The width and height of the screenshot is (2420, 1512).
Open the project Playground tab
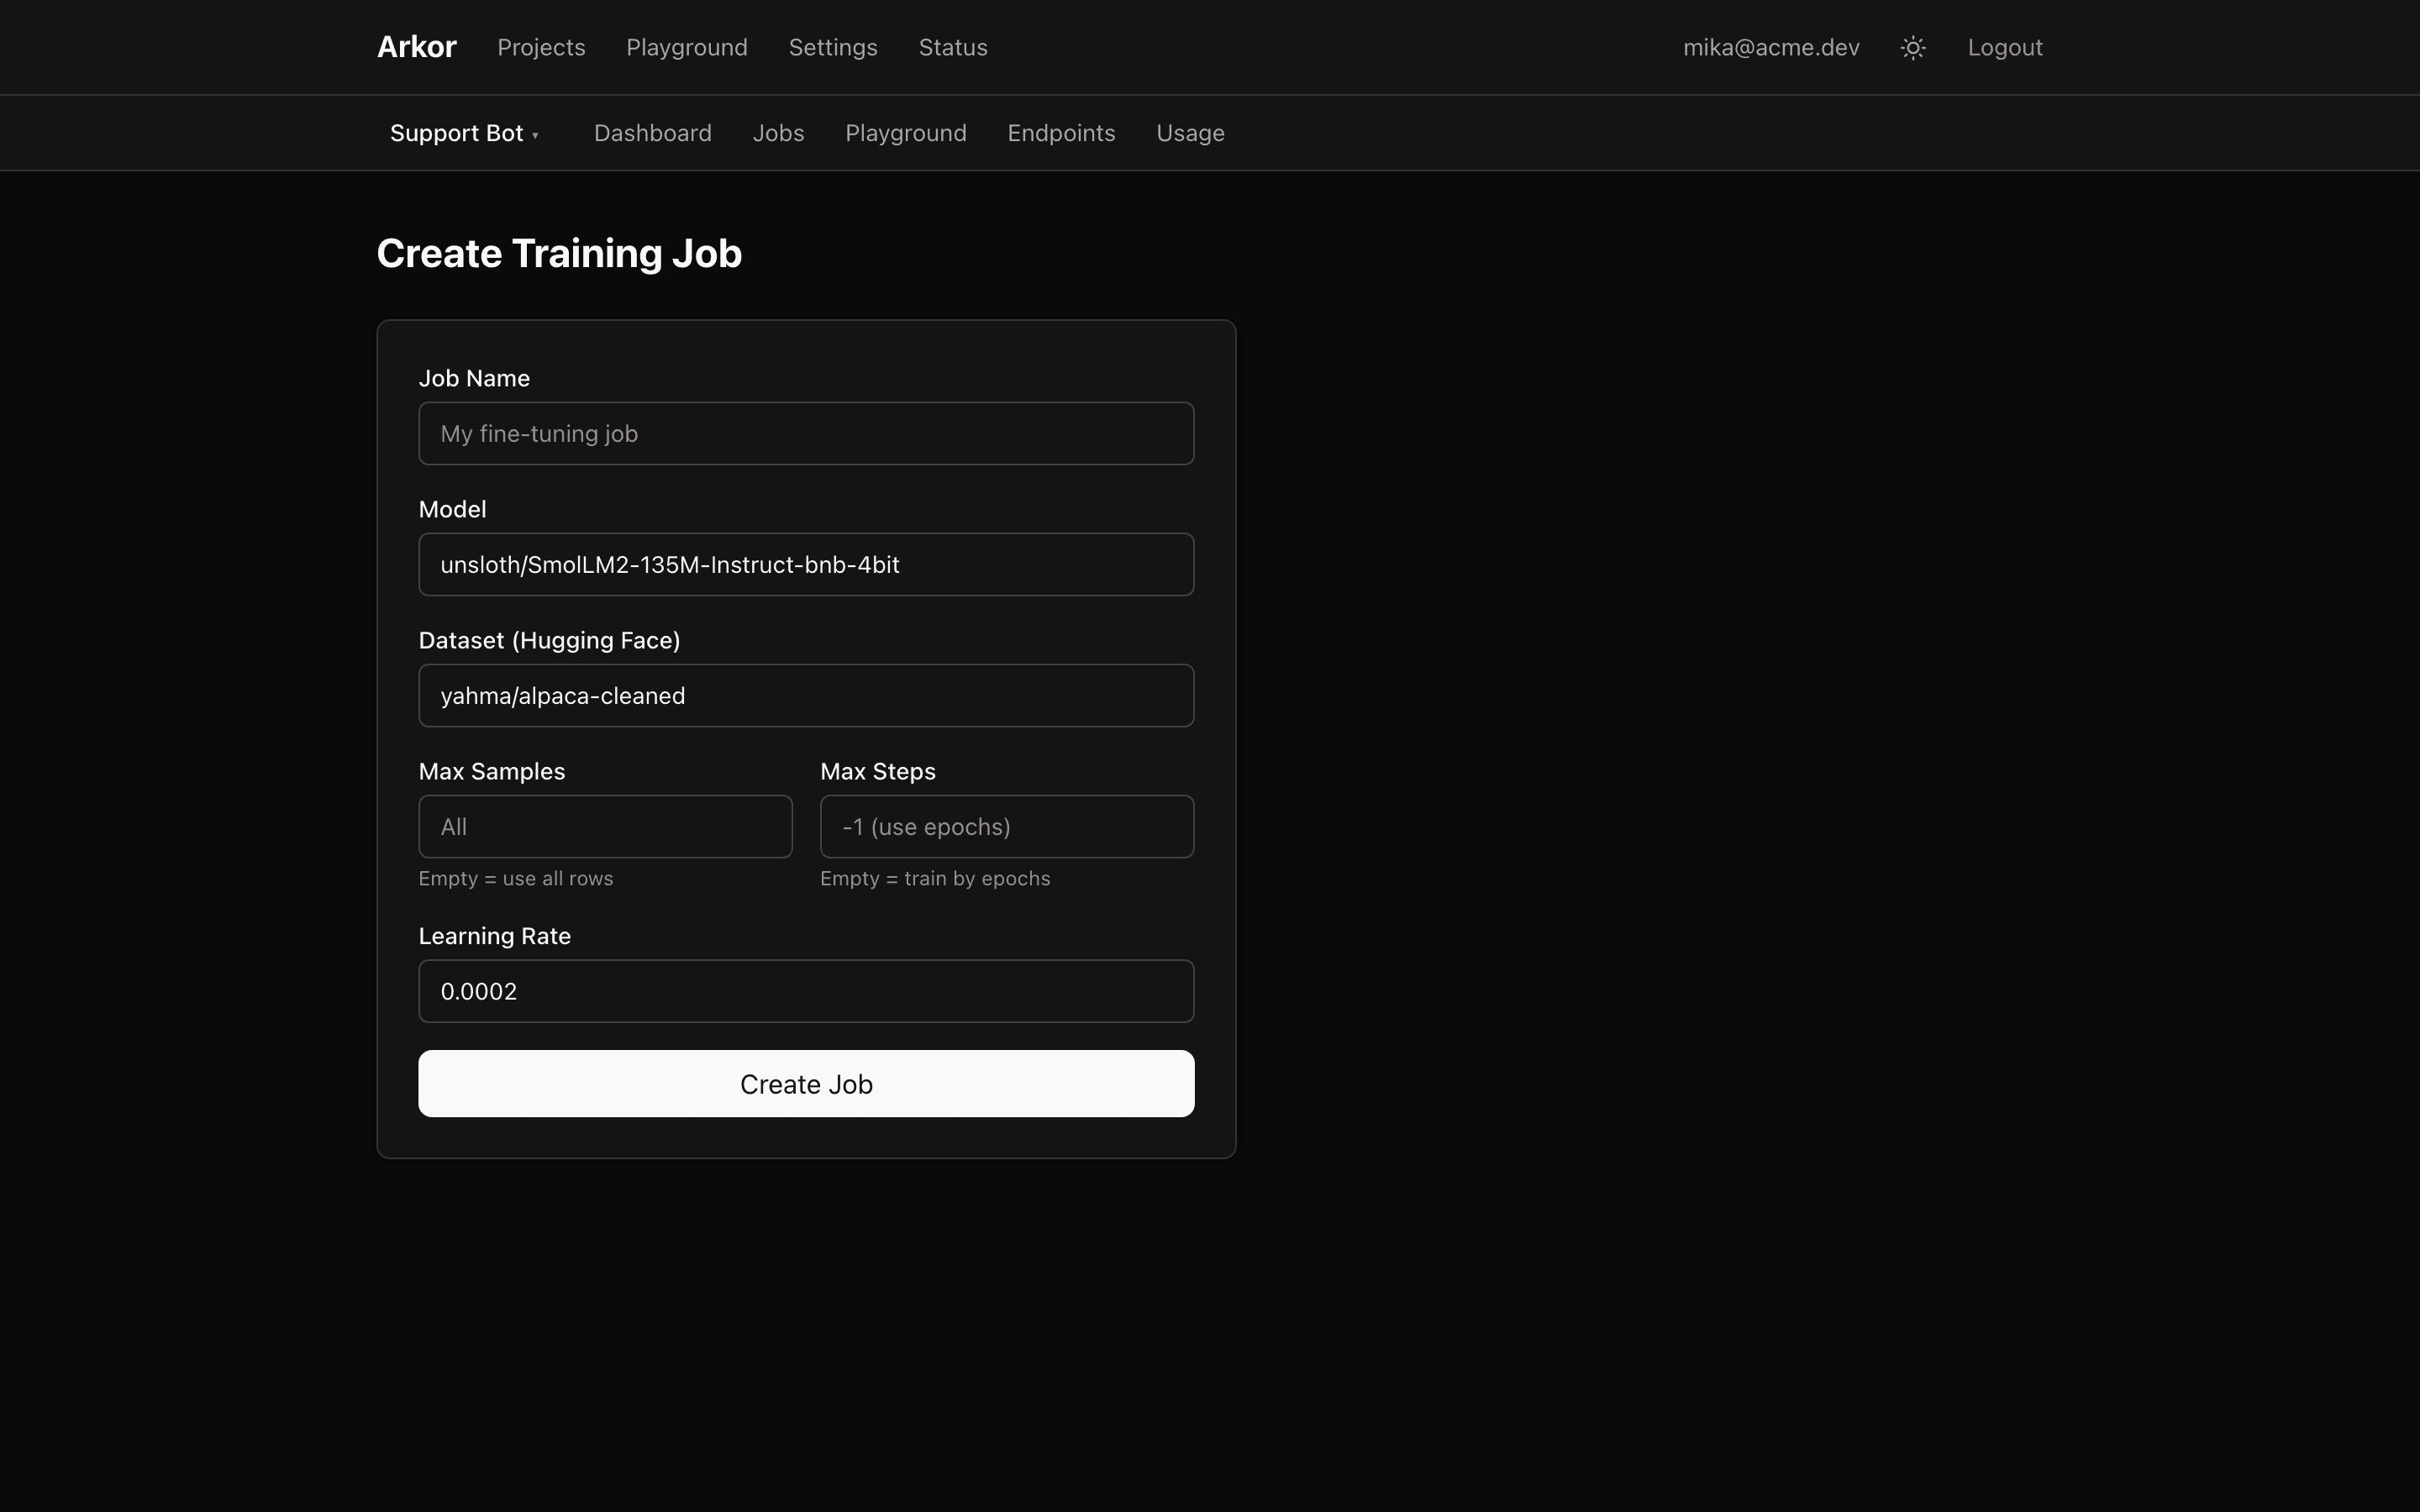906,133
